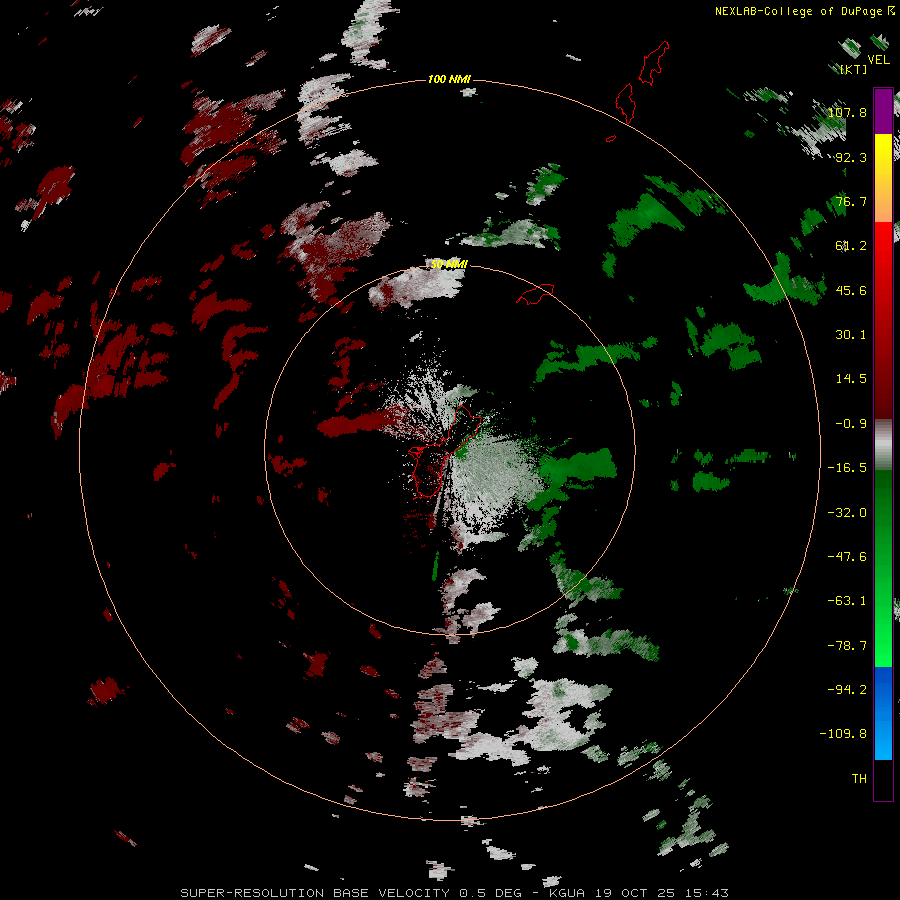Click the -16.5 velocity scale value
Screen dimensions: 900x900
point(847,467)
